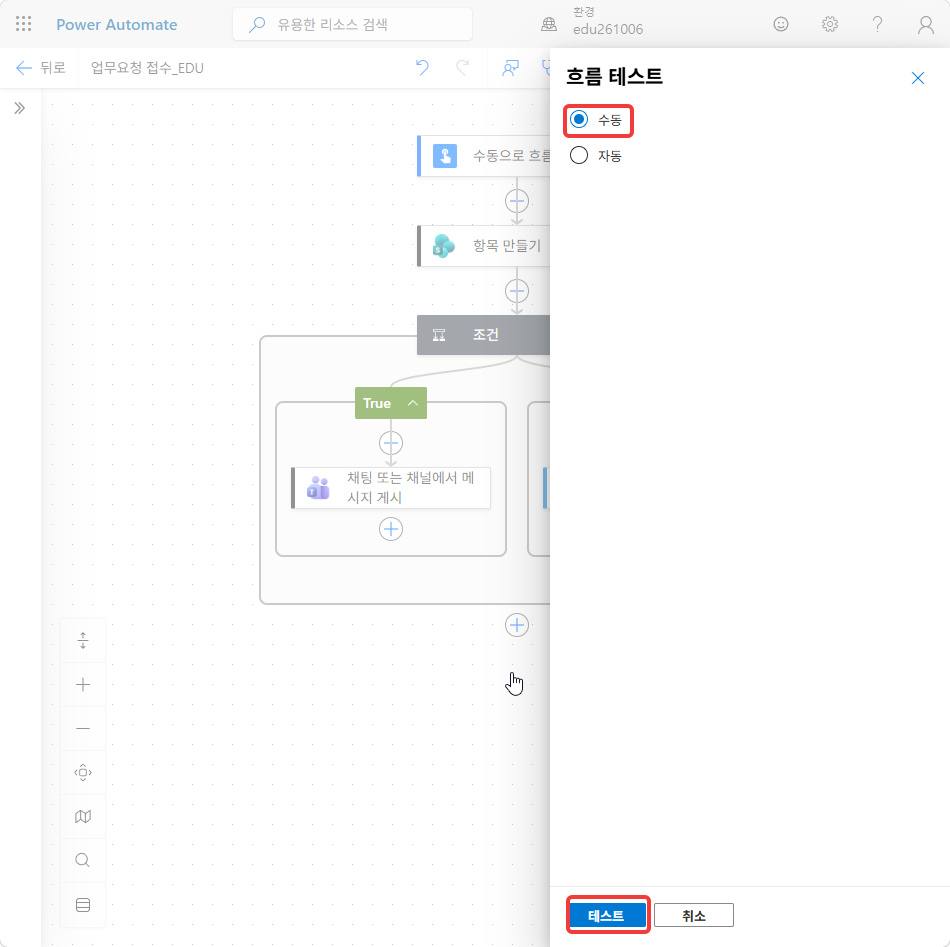Click the Teams icon on message card
This screenshot has width=950, height=947.
318,488
